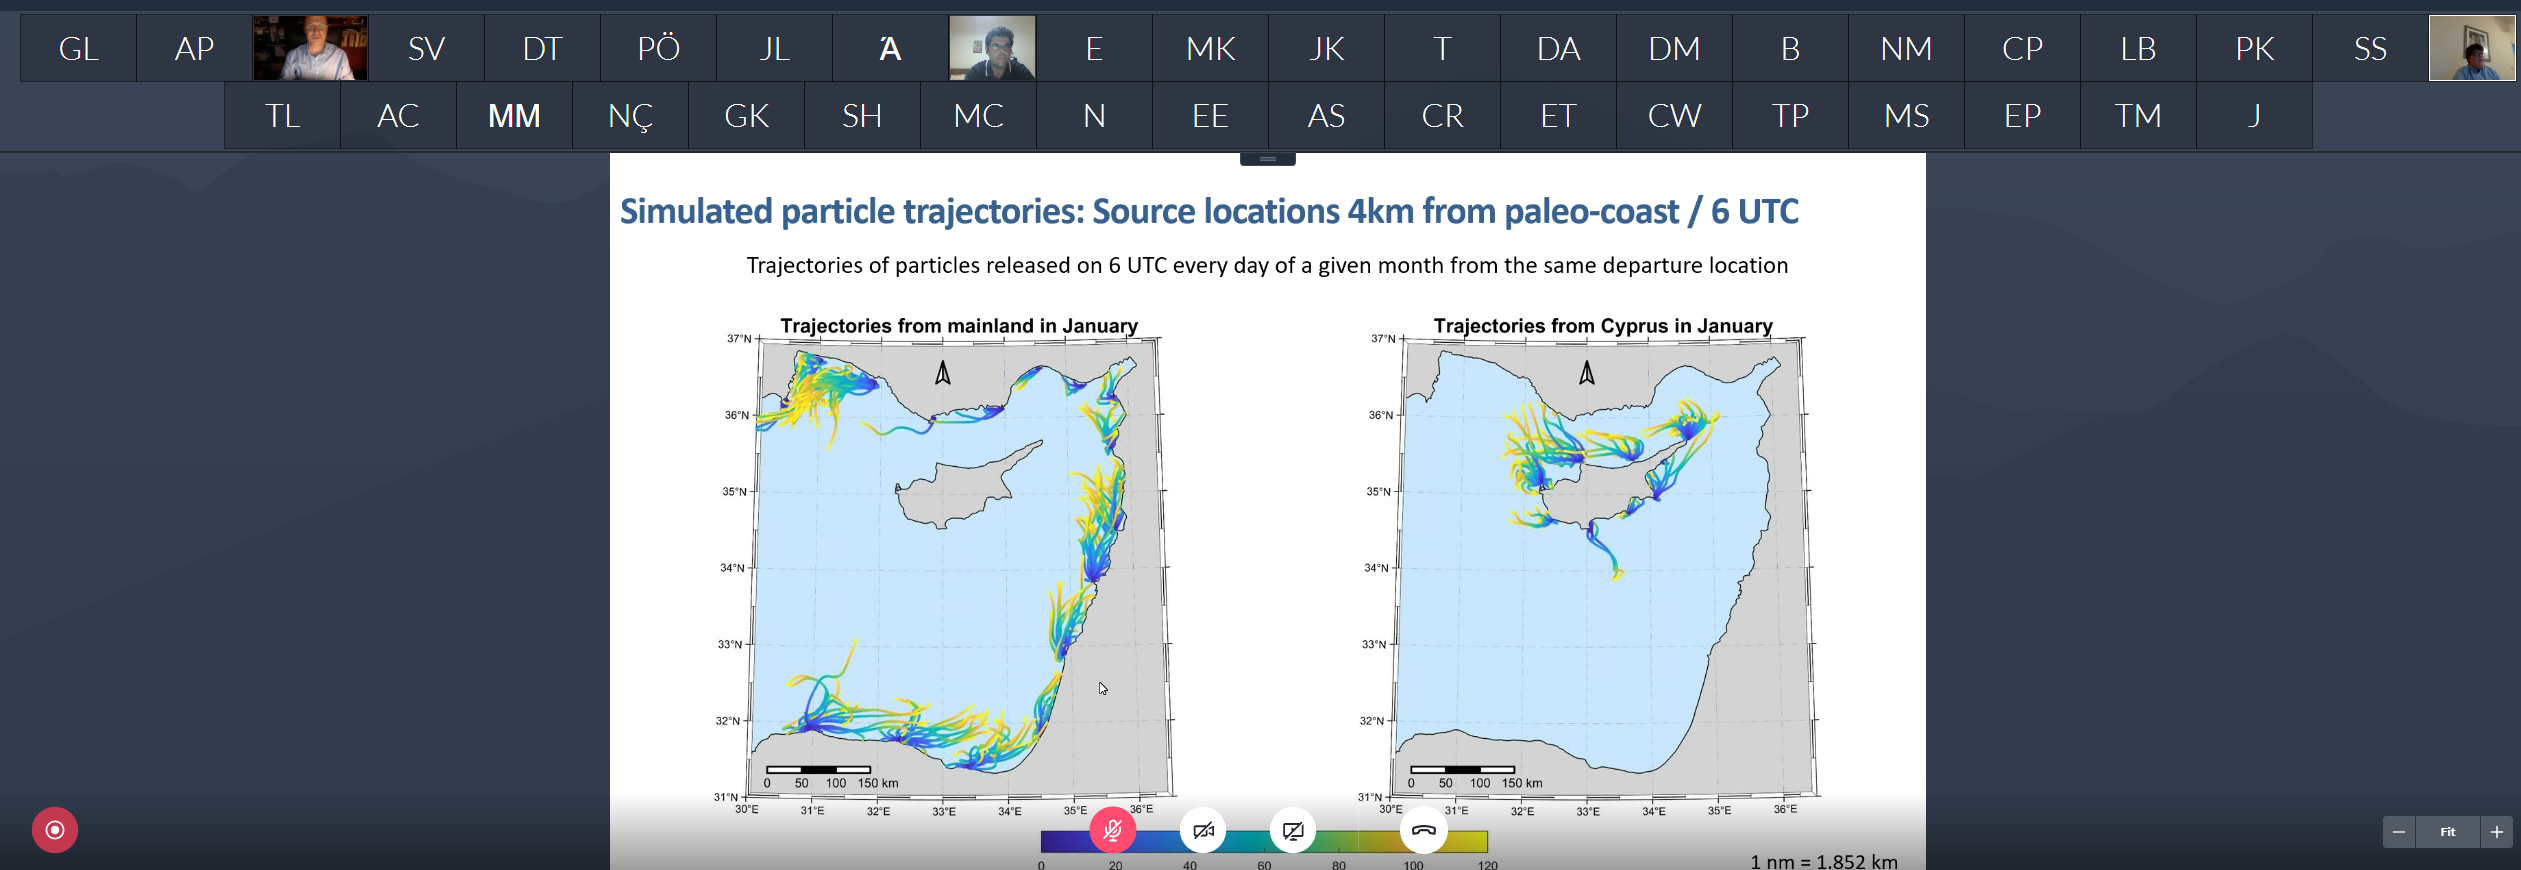Click the red recording indicator icon
This screenshot has height=870, width=2521.
tap(55, 830)
